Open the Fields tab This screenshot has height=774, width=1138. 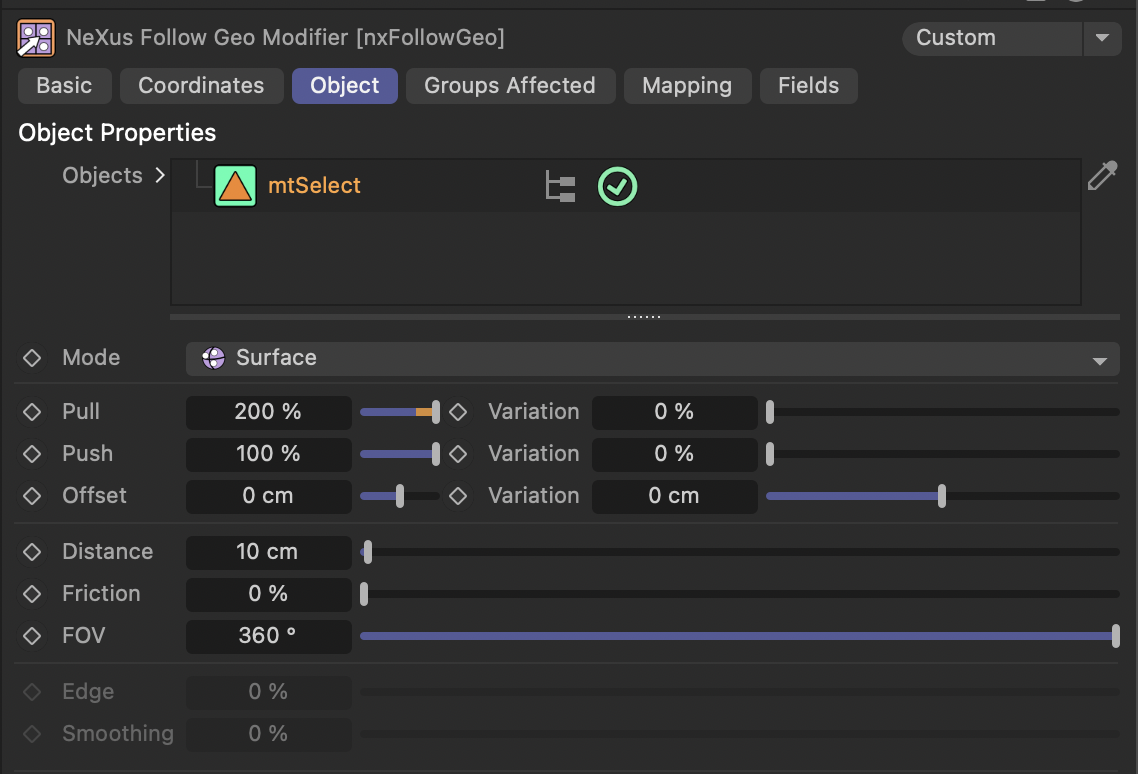808,86
